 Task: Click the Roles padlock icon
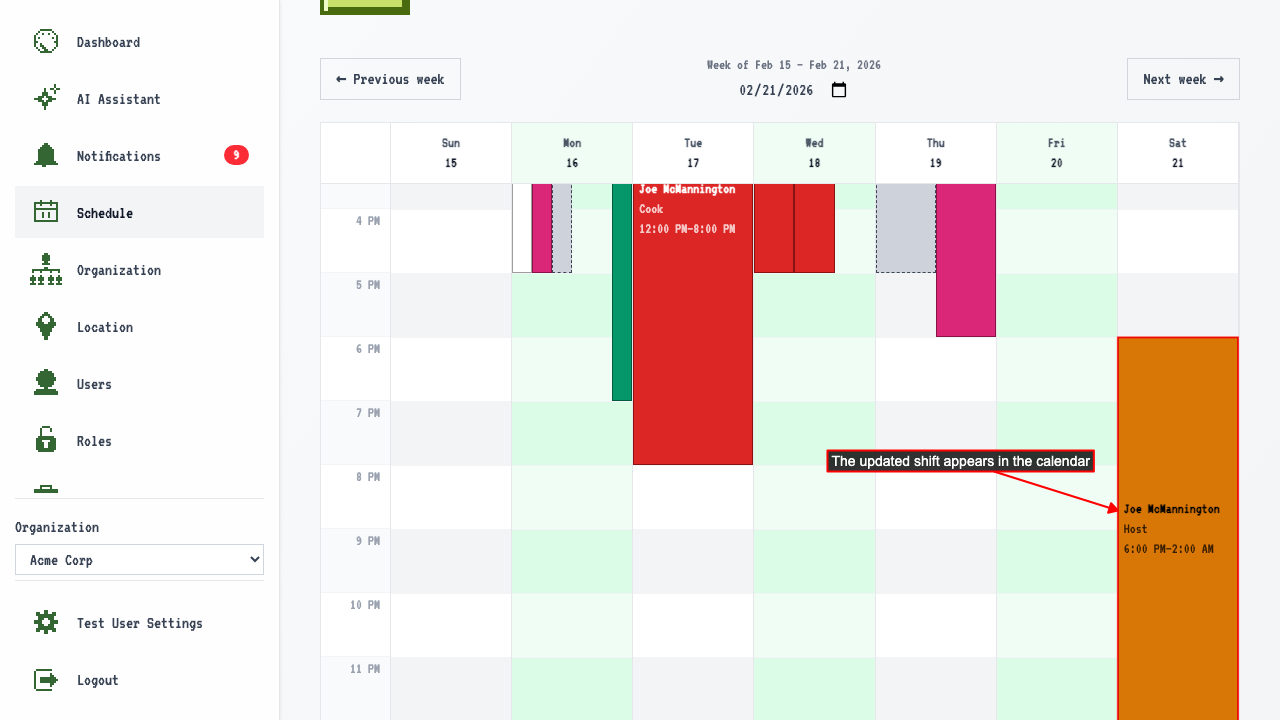click(46, 441)
